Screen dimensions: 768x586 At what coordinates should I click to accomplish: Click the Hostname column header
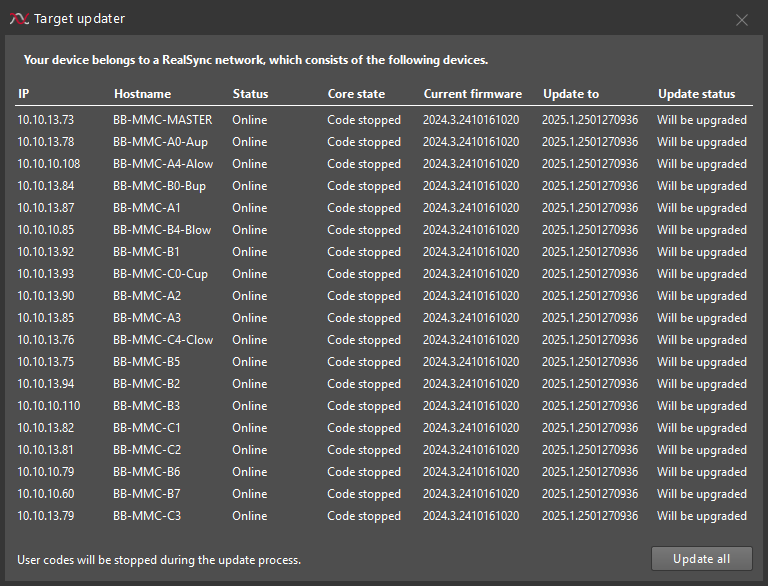pos(143,94)
